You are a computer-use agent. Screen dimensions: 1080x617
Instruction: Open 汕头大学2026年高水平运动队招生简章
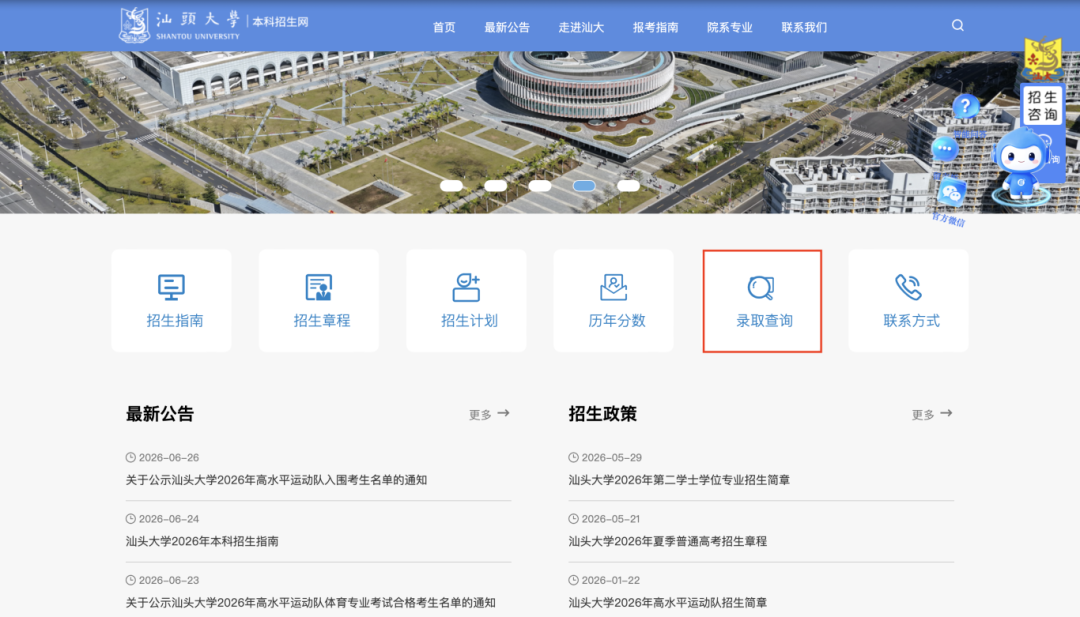pyautogui.click(x=667, y=603)
